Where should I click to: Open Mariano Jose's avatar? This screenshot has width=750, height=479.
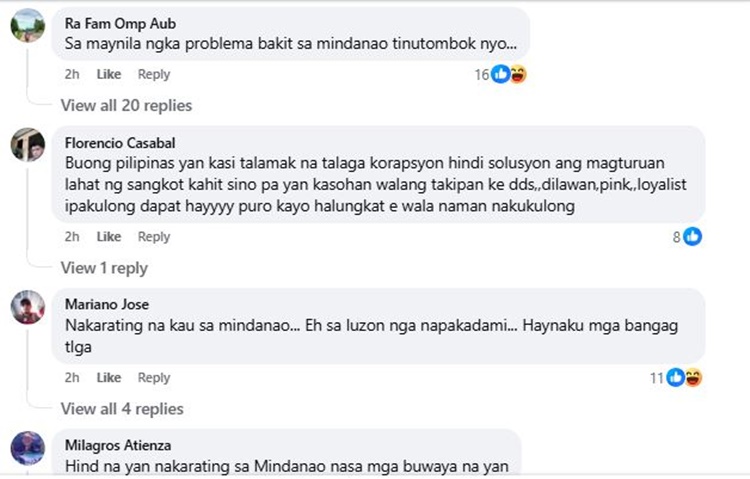pos(27,307)
